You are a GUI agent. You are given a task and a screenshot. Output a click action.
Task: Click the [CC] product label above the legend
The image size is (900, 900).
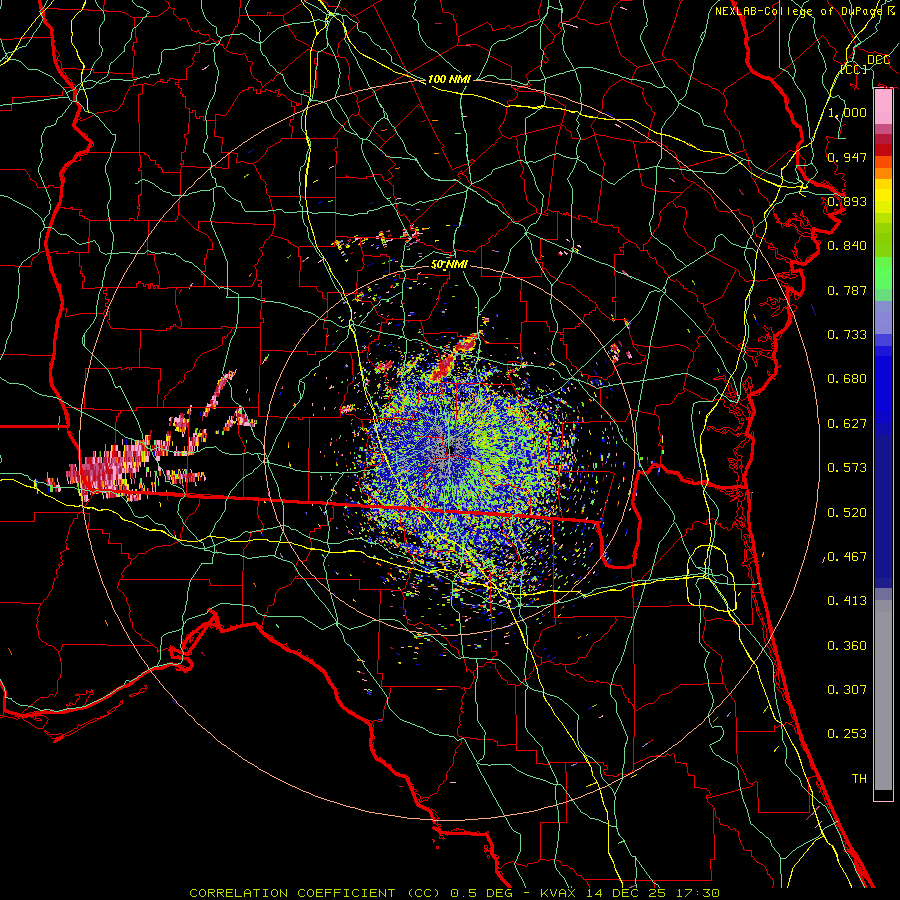854,69
